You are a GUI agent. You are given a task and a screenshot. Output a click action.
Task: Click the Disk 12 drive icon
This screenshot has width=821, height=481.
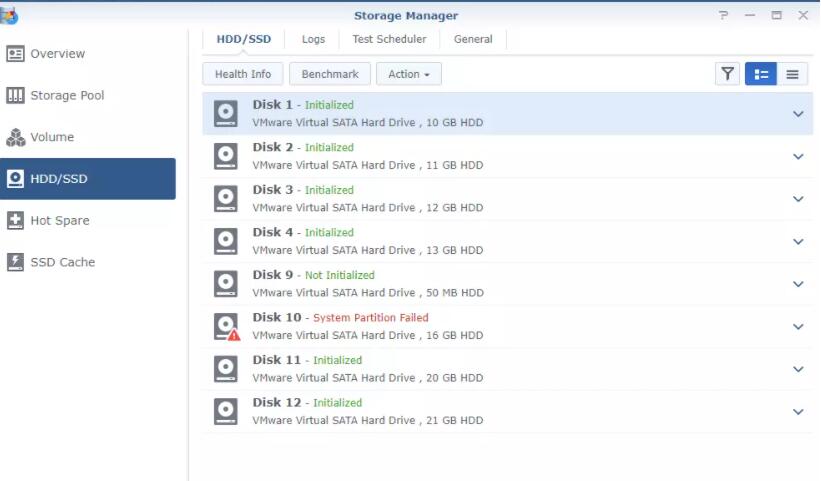tap(226, 411)
